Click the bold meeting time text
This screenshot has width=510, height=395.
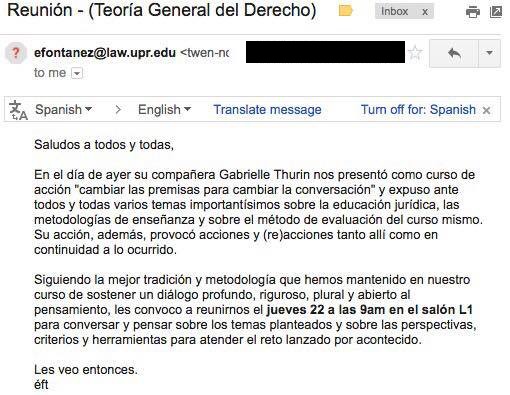370,310
